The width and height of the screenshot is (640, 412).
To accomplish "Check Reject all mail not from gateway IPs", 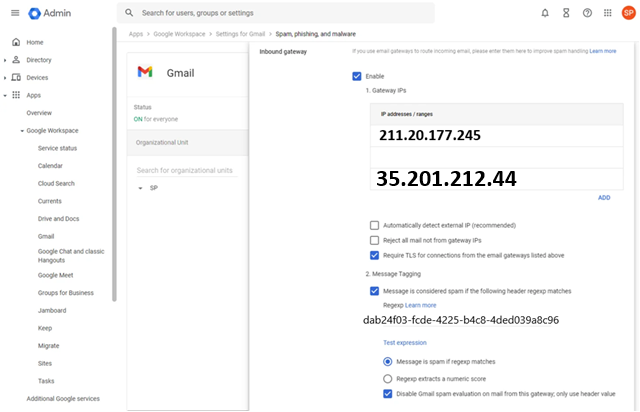I will pos(374,240).
